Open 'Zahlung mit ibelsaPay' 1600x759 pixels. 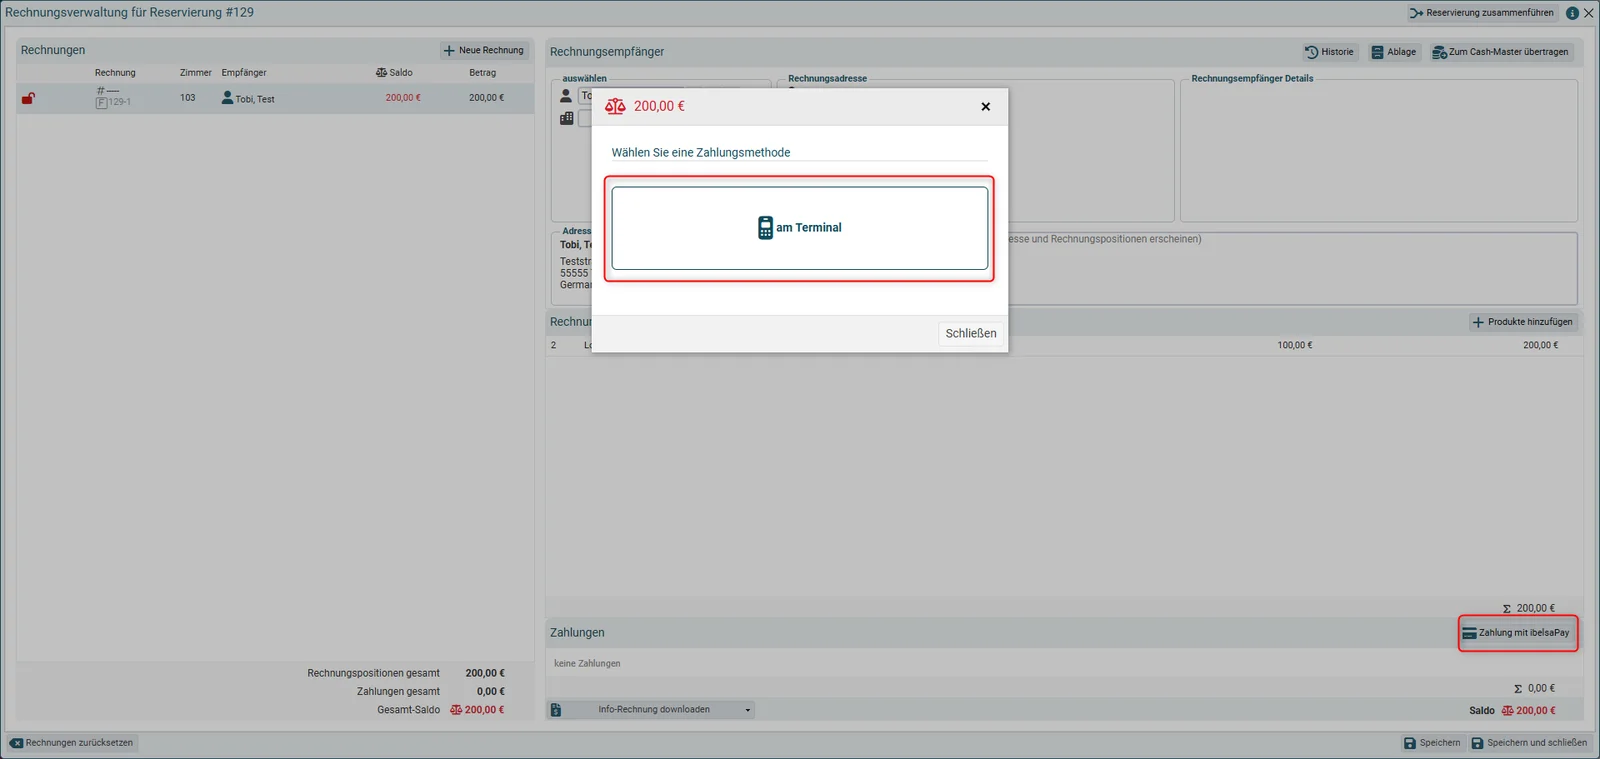[x=1517, y=633]
